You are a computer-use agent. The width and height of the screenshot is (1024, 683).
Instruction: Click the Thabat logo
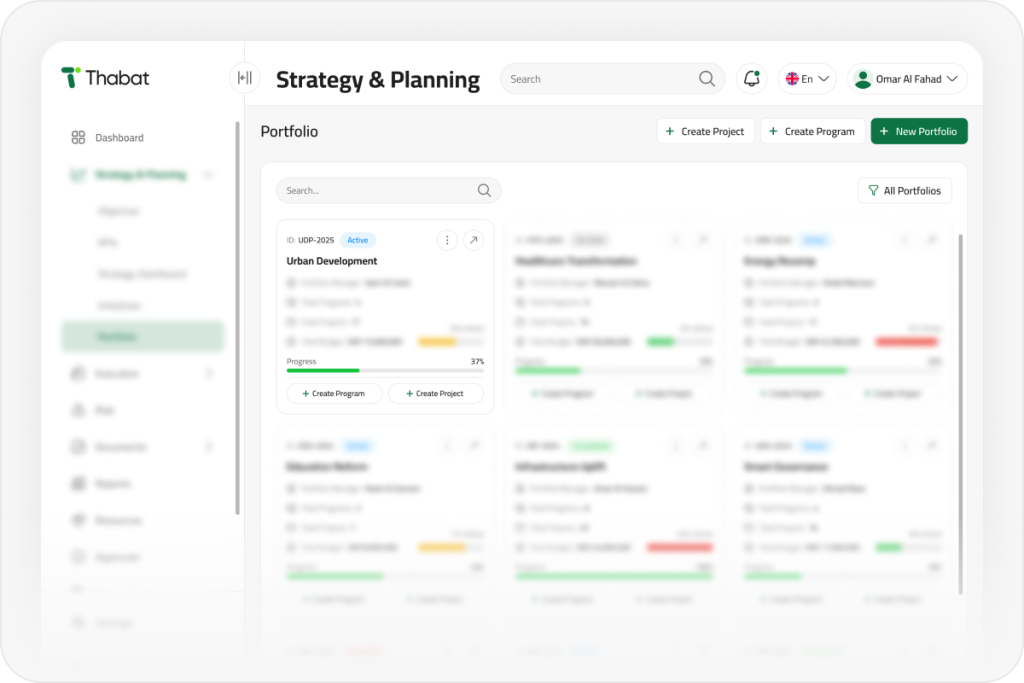[x=105, y=78]
